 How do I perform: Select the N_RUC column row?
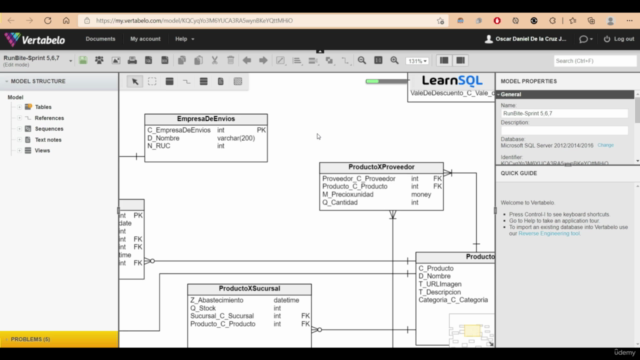click(206, 146)
